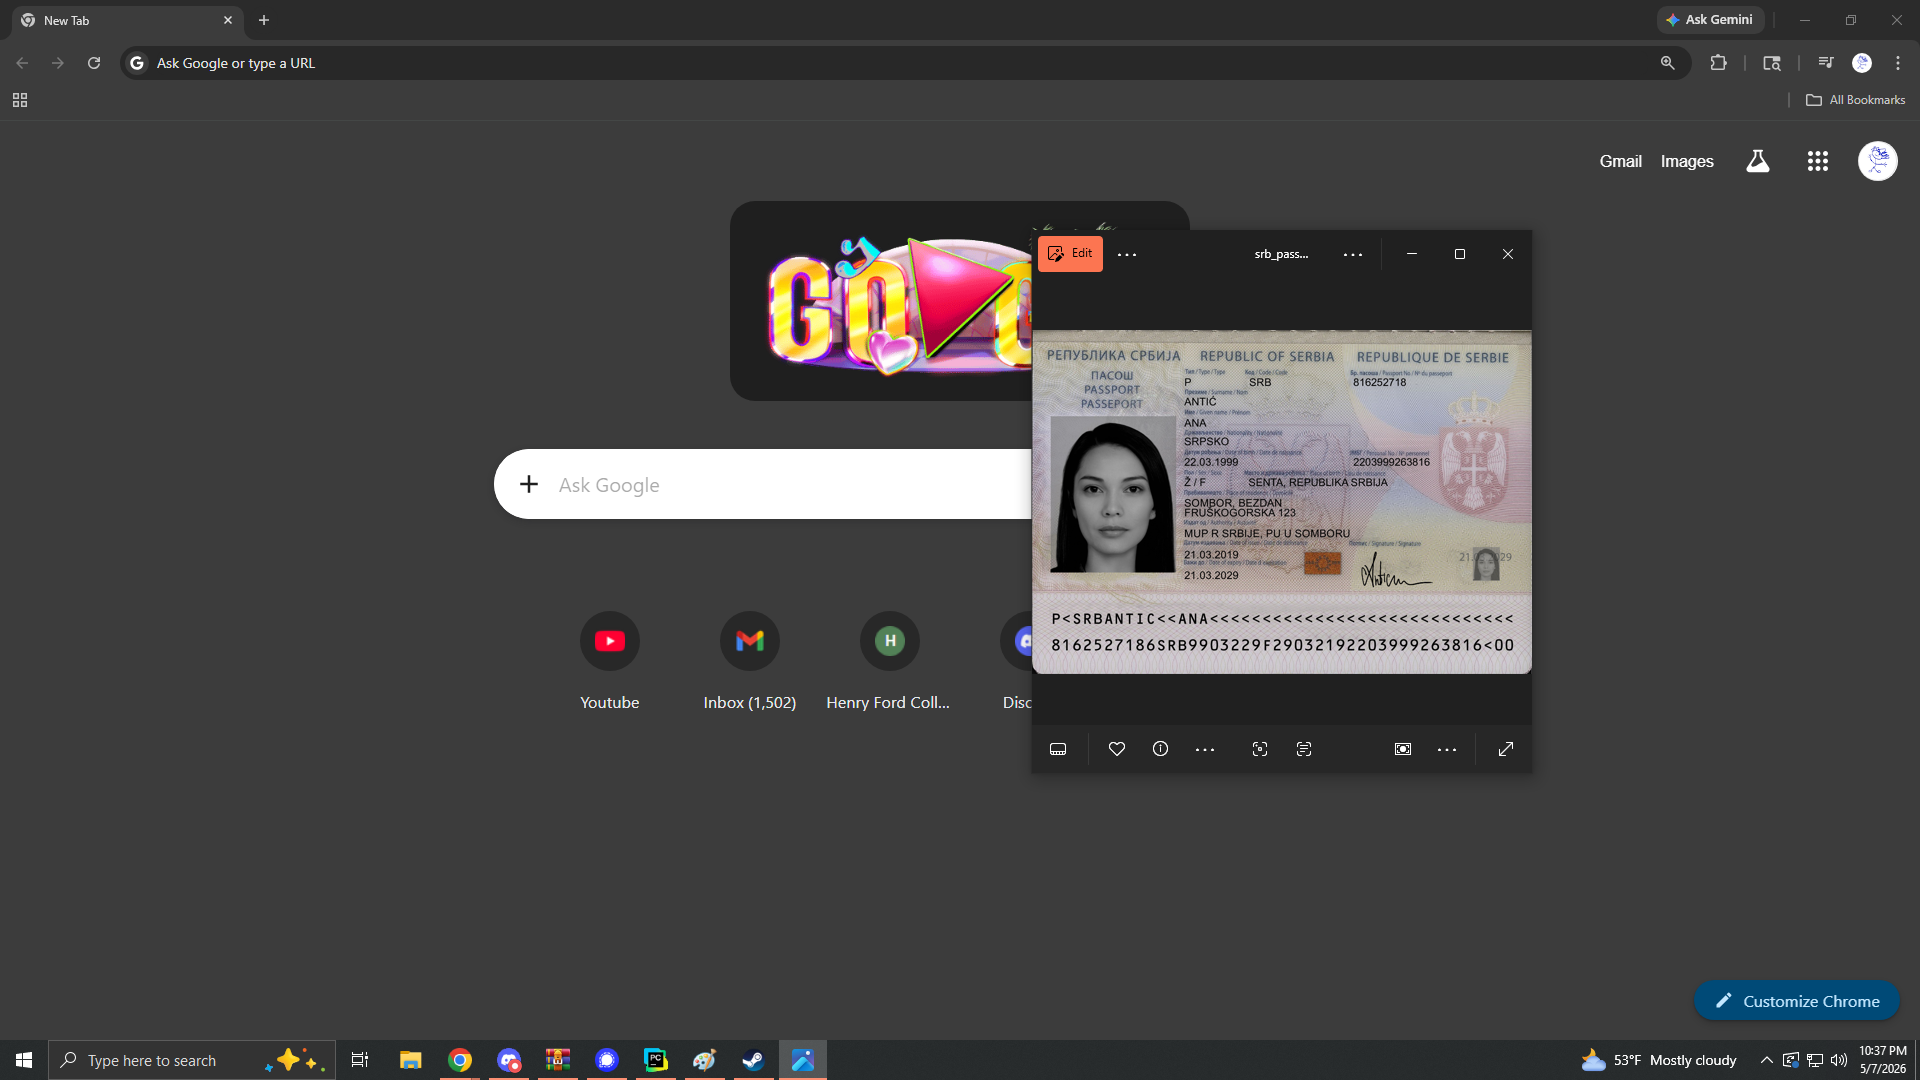
Task: Open Chrome three-dot menu
Action: point(1898,63)
